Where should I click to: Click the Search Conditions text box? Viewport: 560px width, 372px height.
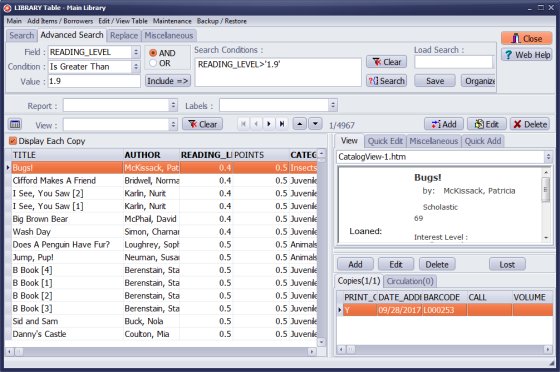pos(278,72)
